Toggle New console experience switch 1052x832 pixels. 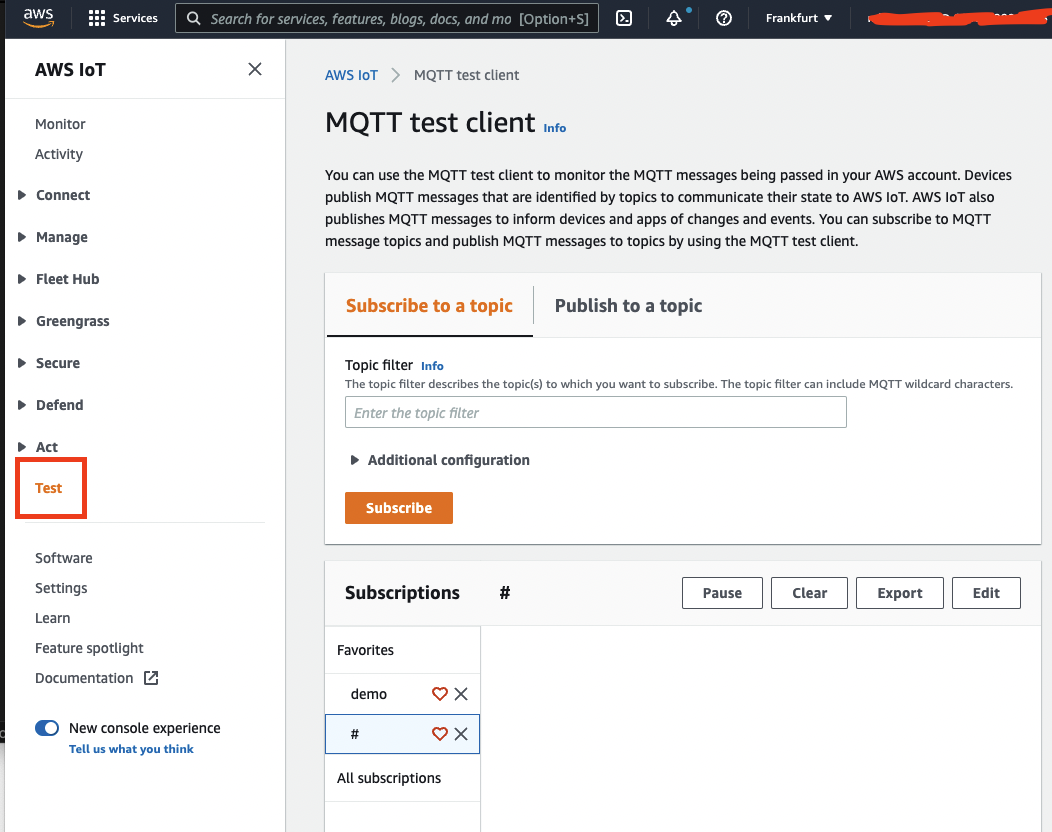click(47, 728)
